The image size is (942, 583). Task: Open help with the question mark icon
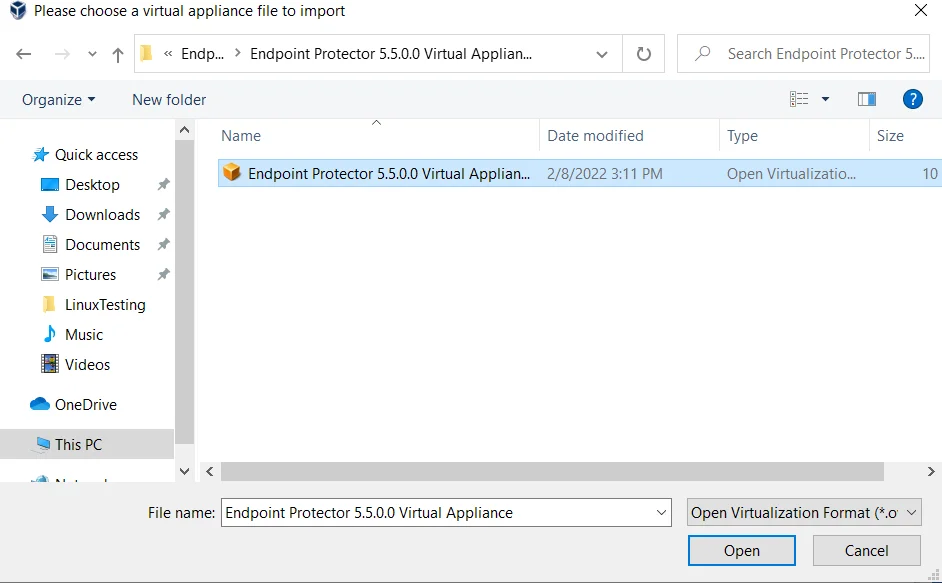[913, 99]
